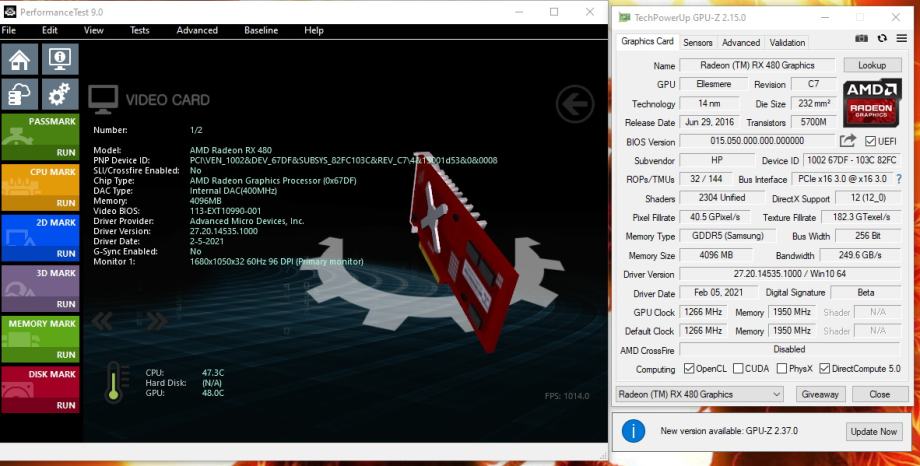
Task: Toggle the UEFI checkbox in GPU-Z
Action: (870, 141)
